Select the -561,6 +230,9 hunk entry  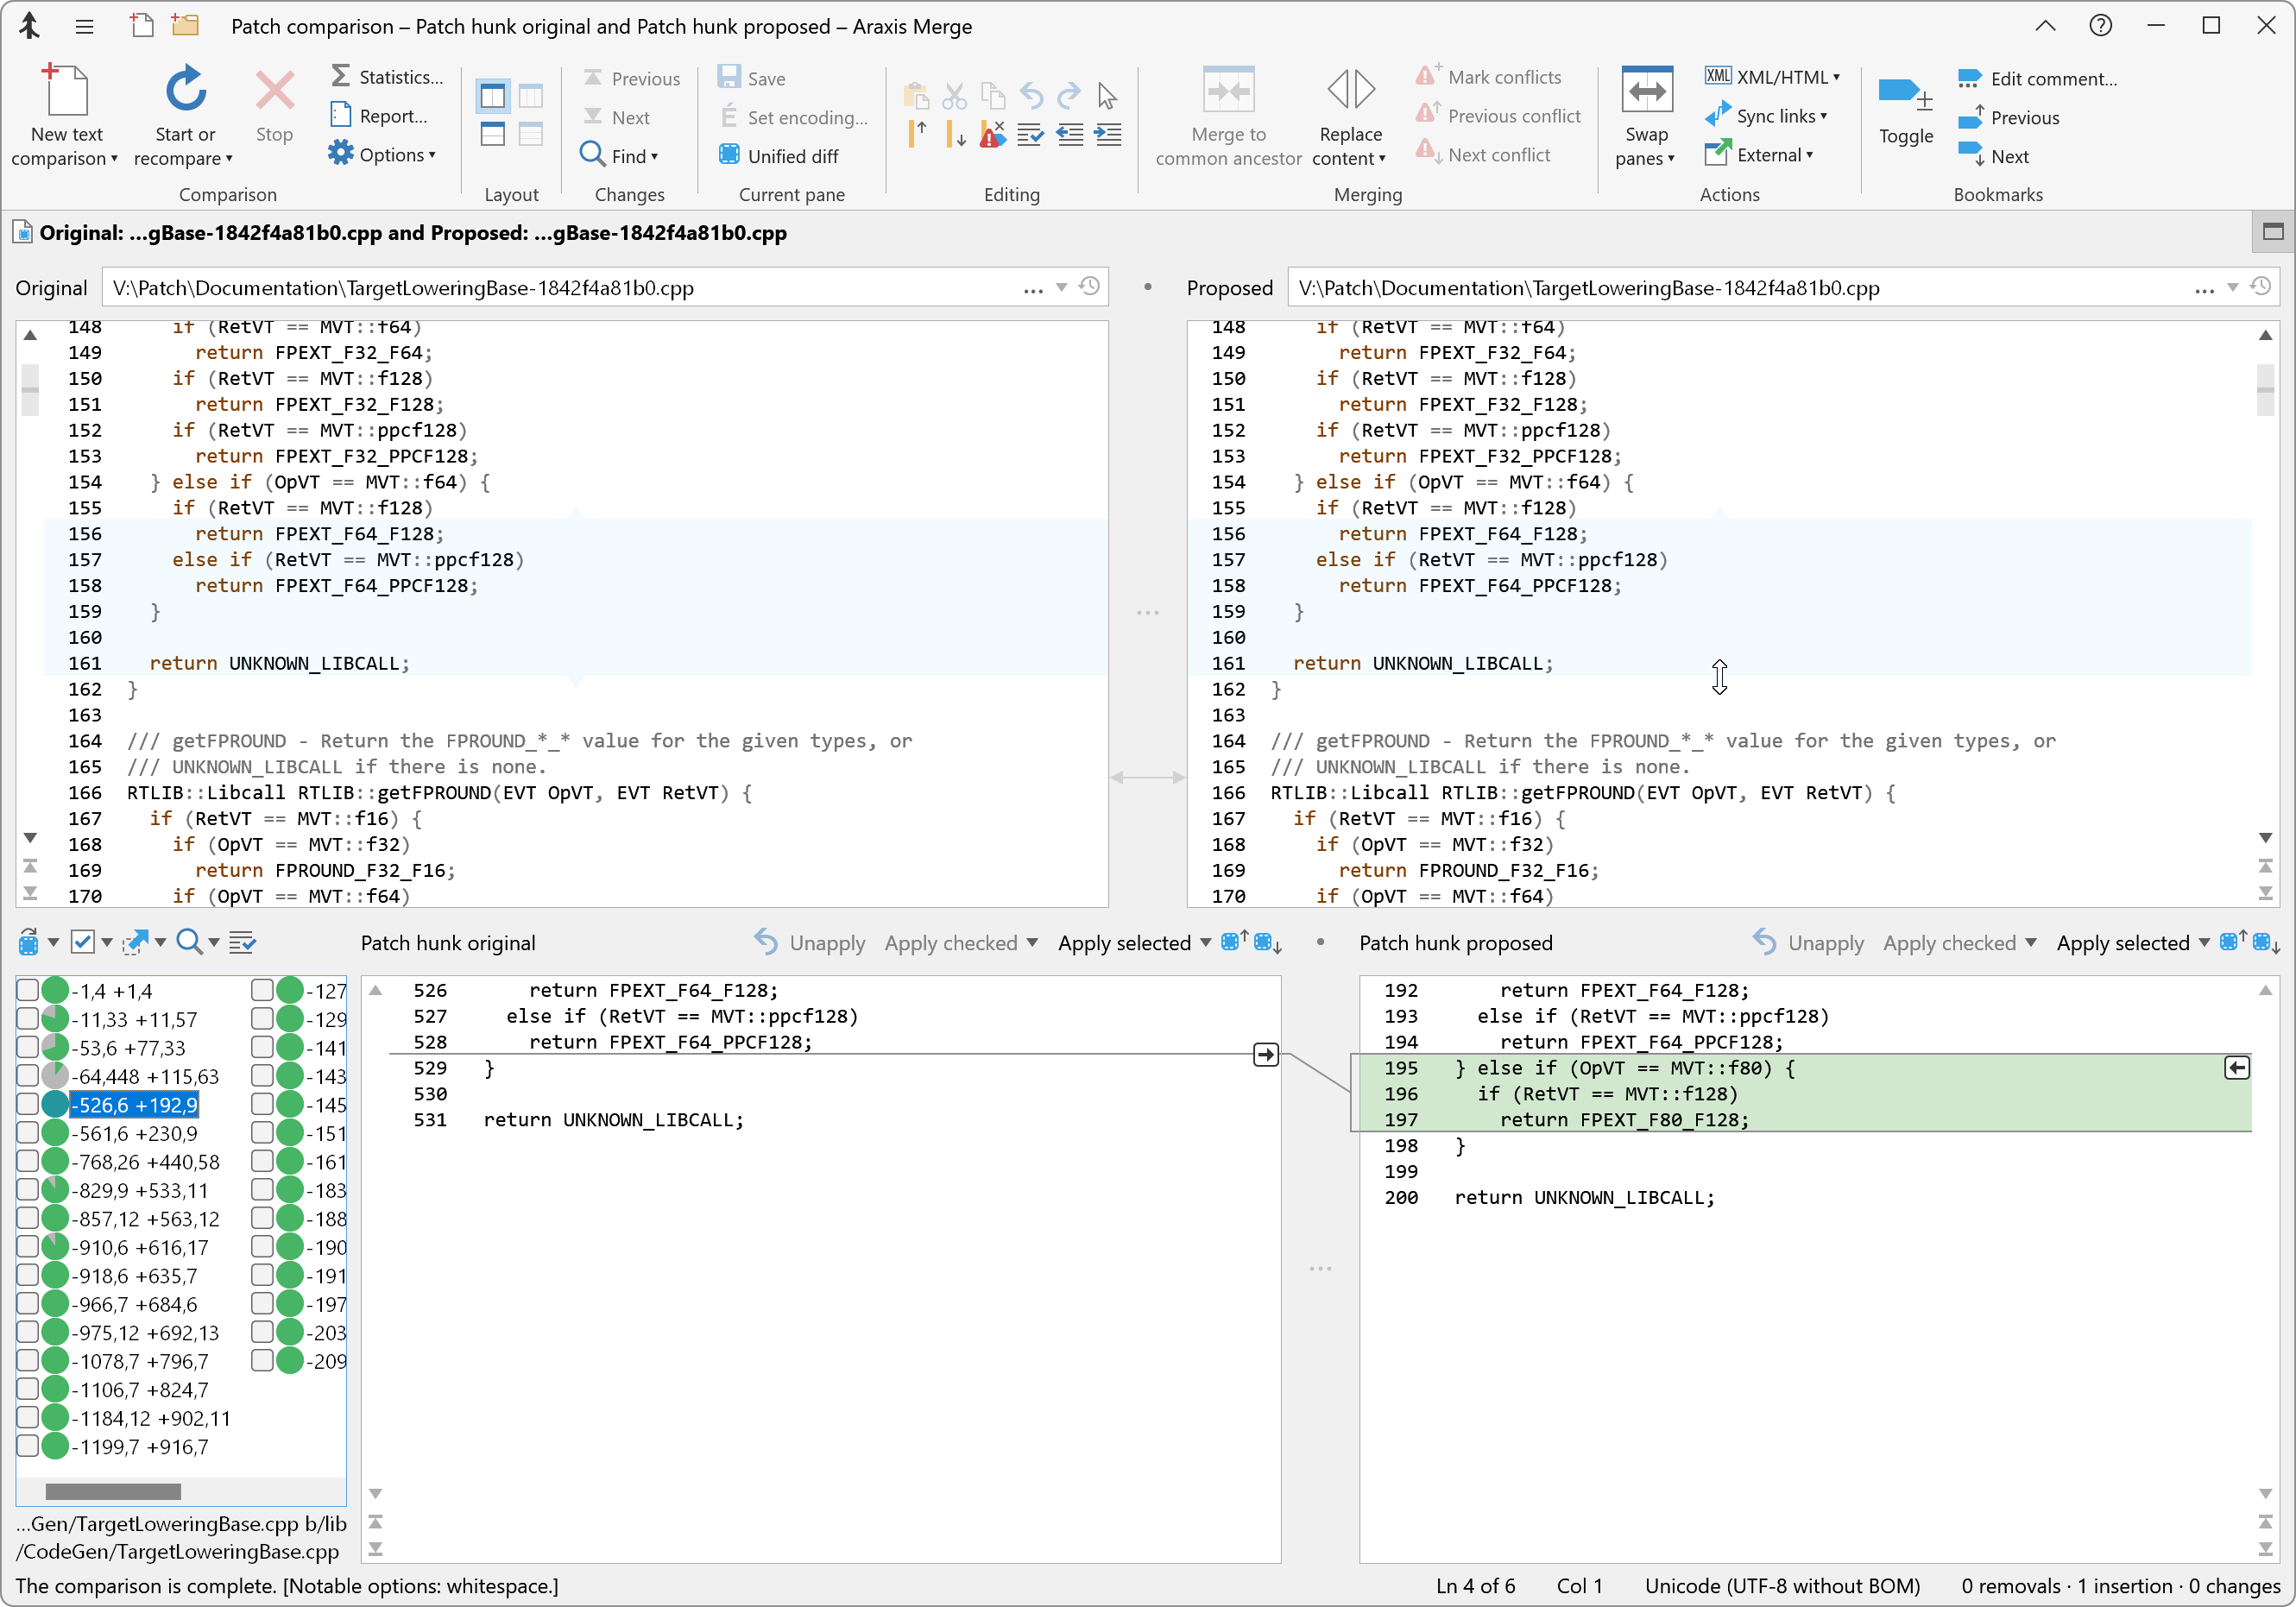point(135,1133)
